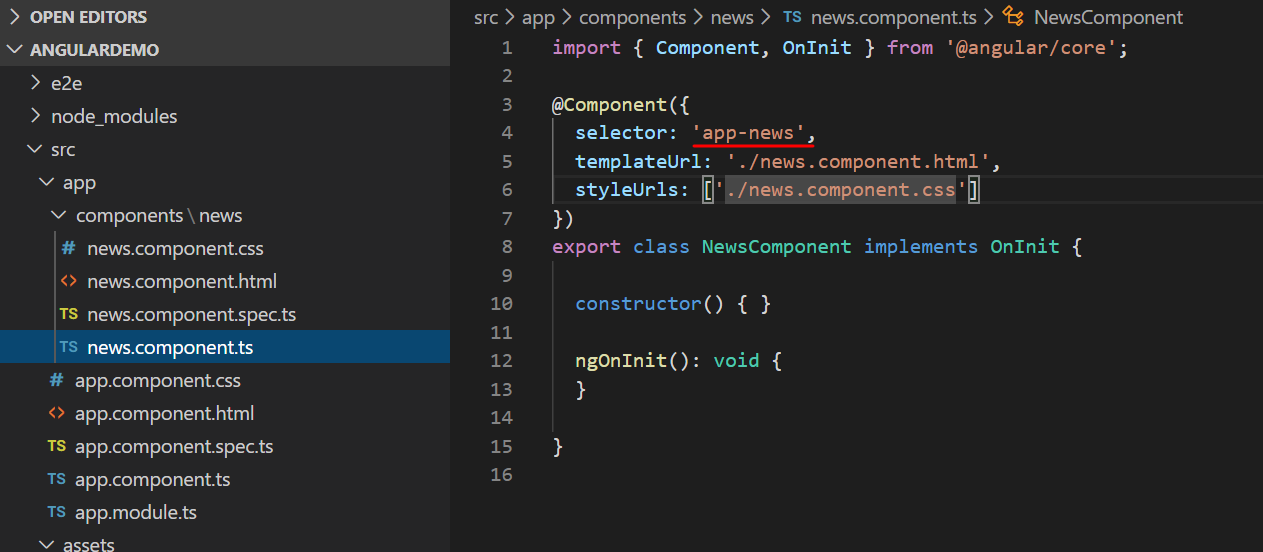Click the TS icon of app.module.ts
Viewport: 1263px width, 552px height.
[56, 512]
